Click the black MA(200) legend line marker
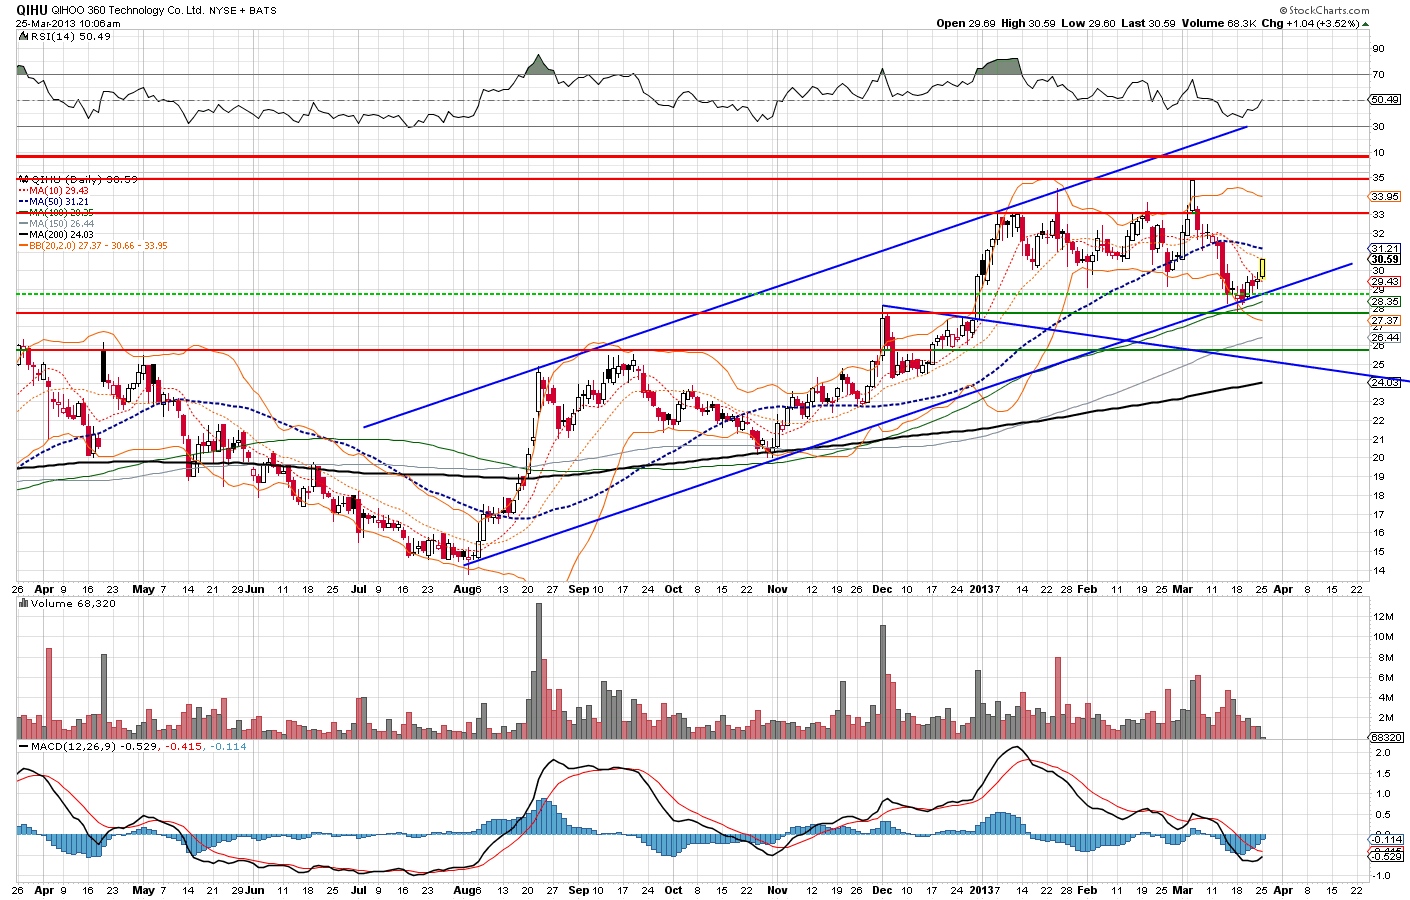Screen dimensions: 1410x900 pyautogui.click(x=22, y=234)
